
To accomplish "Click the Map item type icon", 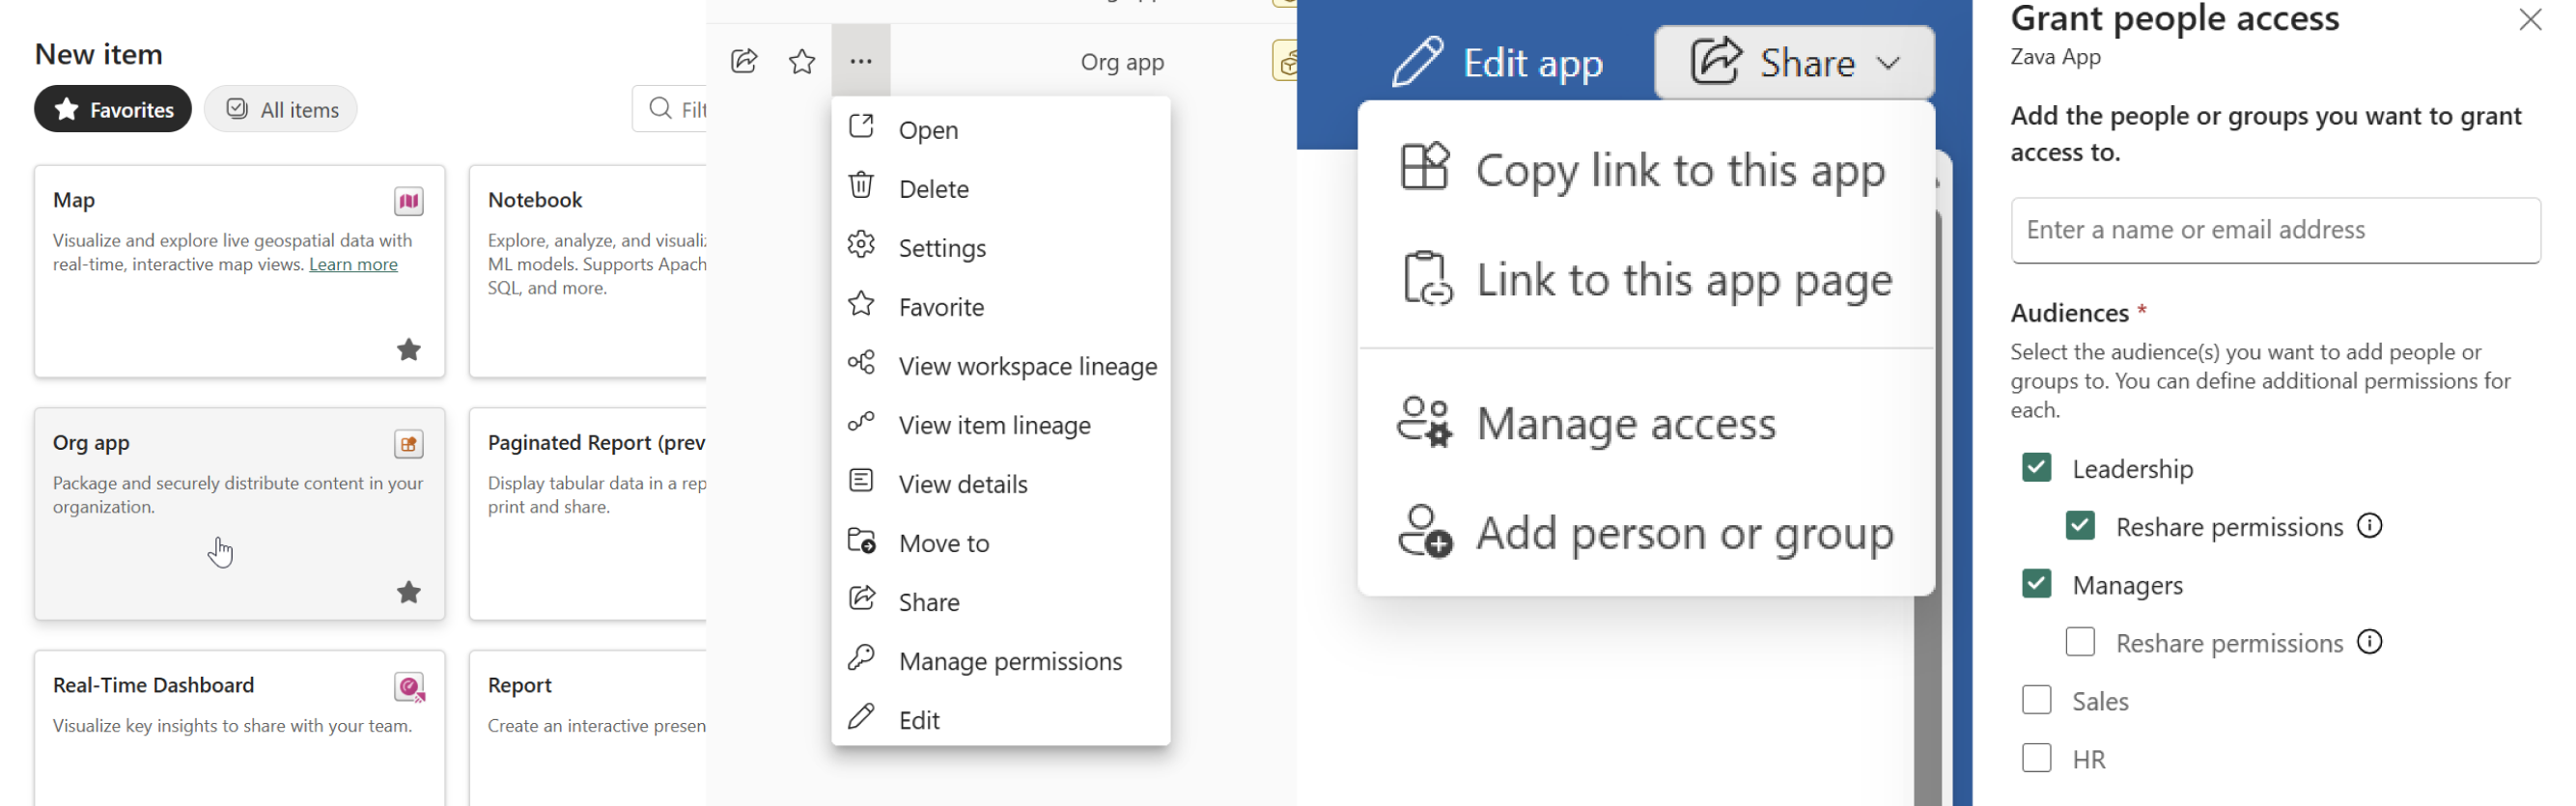I will [x=408, y=201].
